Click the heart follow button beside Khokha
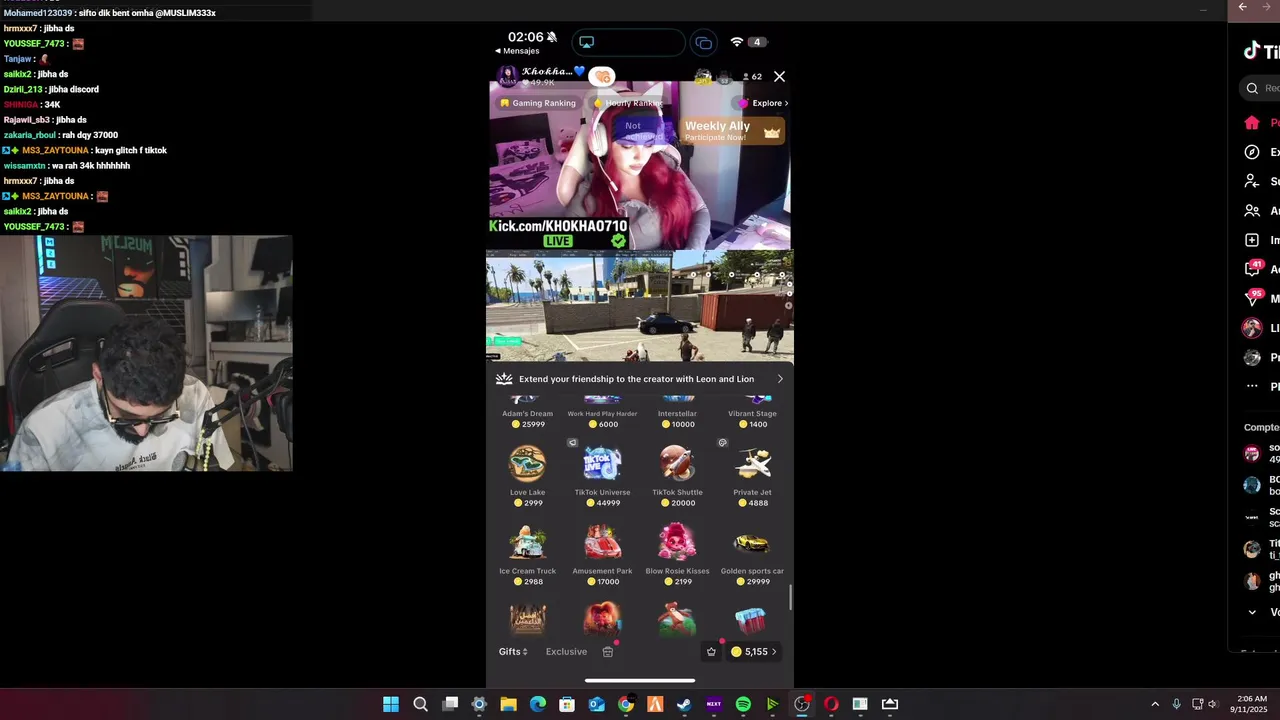This screenshot has height=720, width=1280. [x=602, y=76]
